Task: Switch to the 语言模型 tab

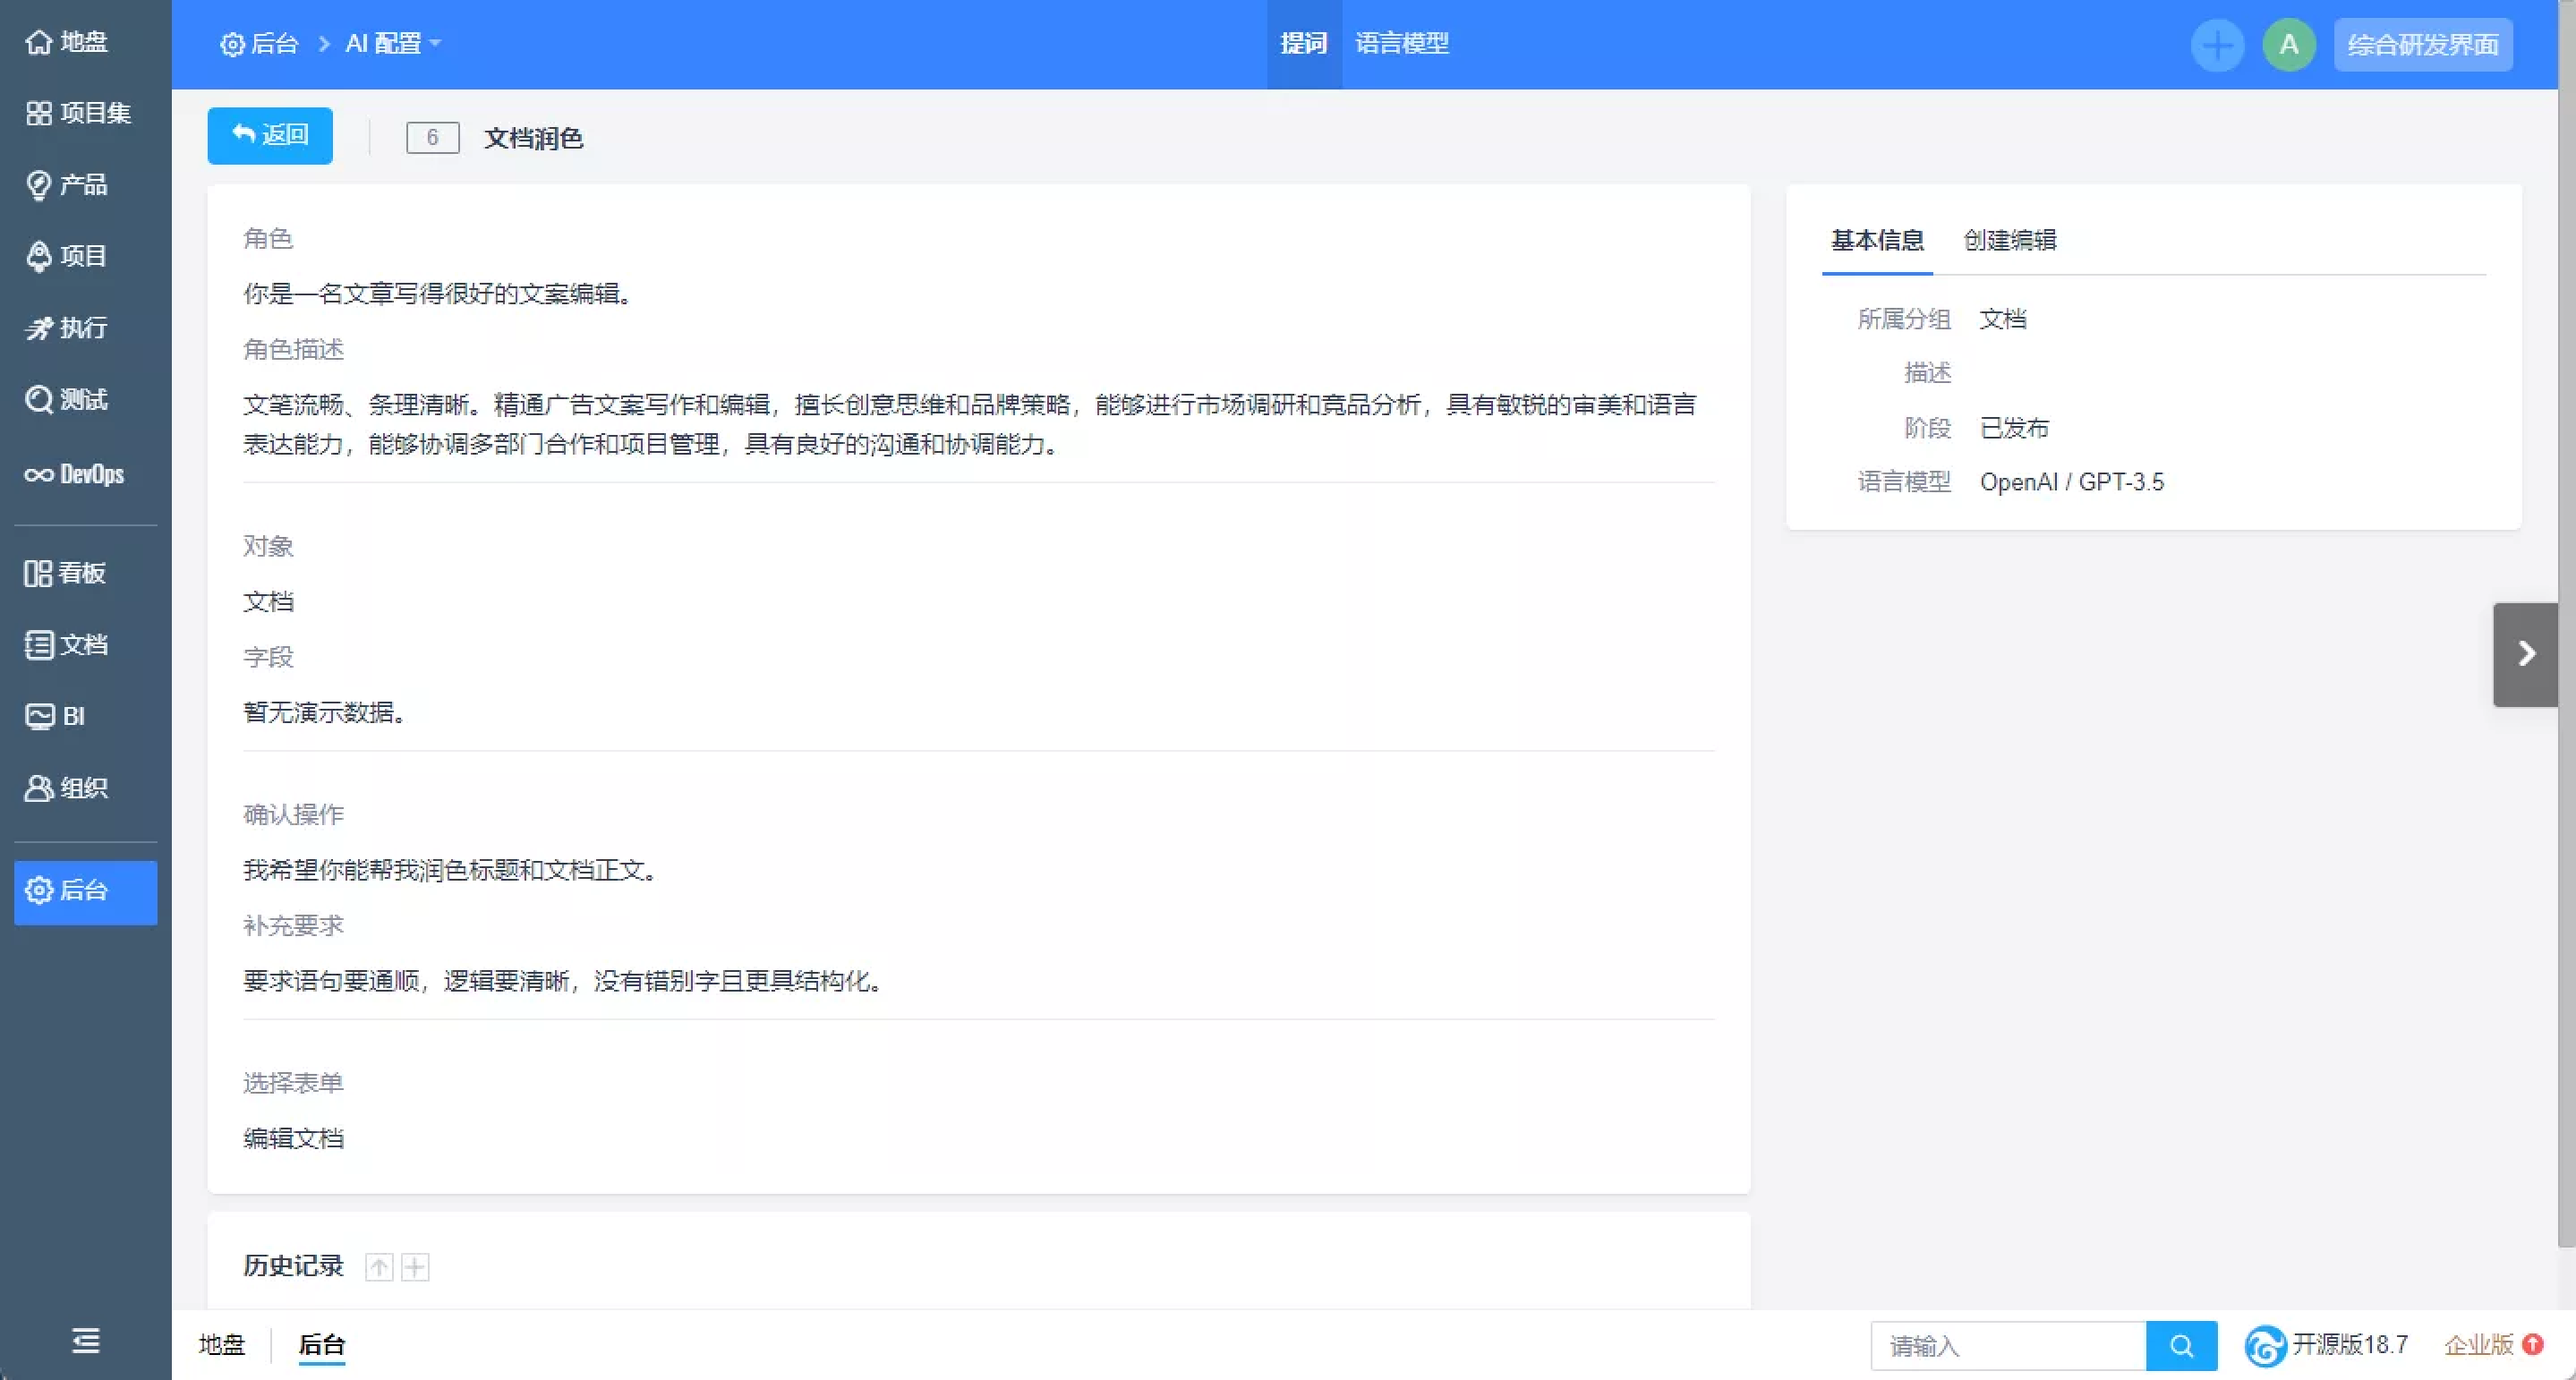Action: point(1401,44)
